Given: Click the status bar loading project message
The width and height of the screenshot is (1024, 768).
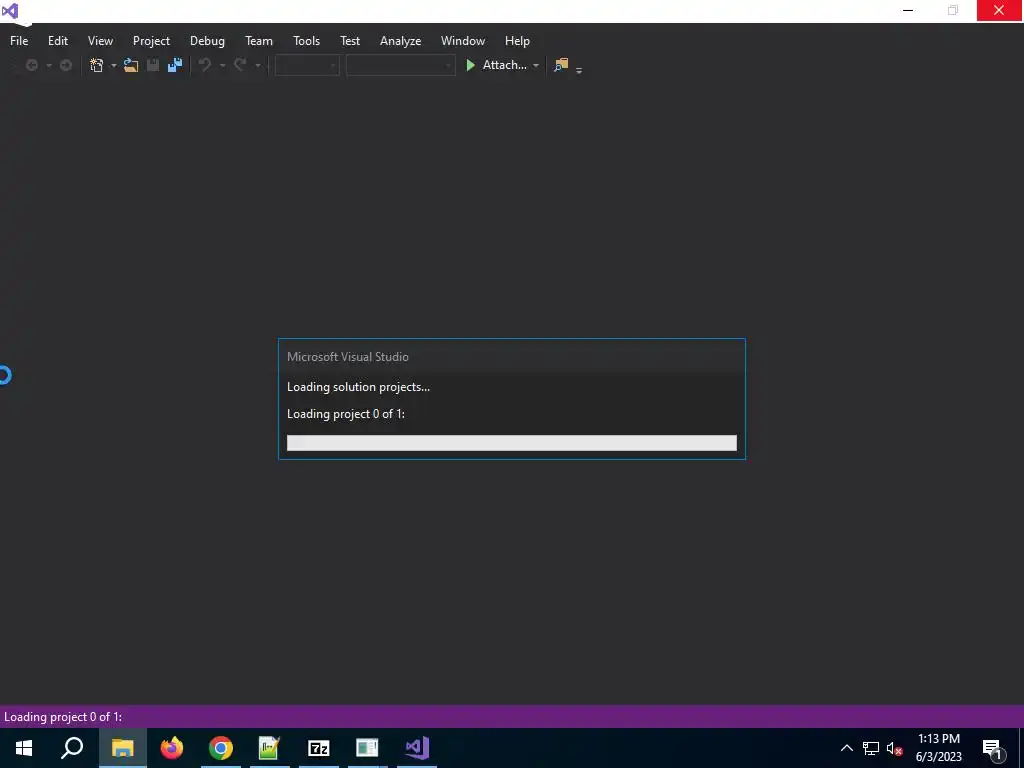Looking at the screenshot, I should coord(63,716).
